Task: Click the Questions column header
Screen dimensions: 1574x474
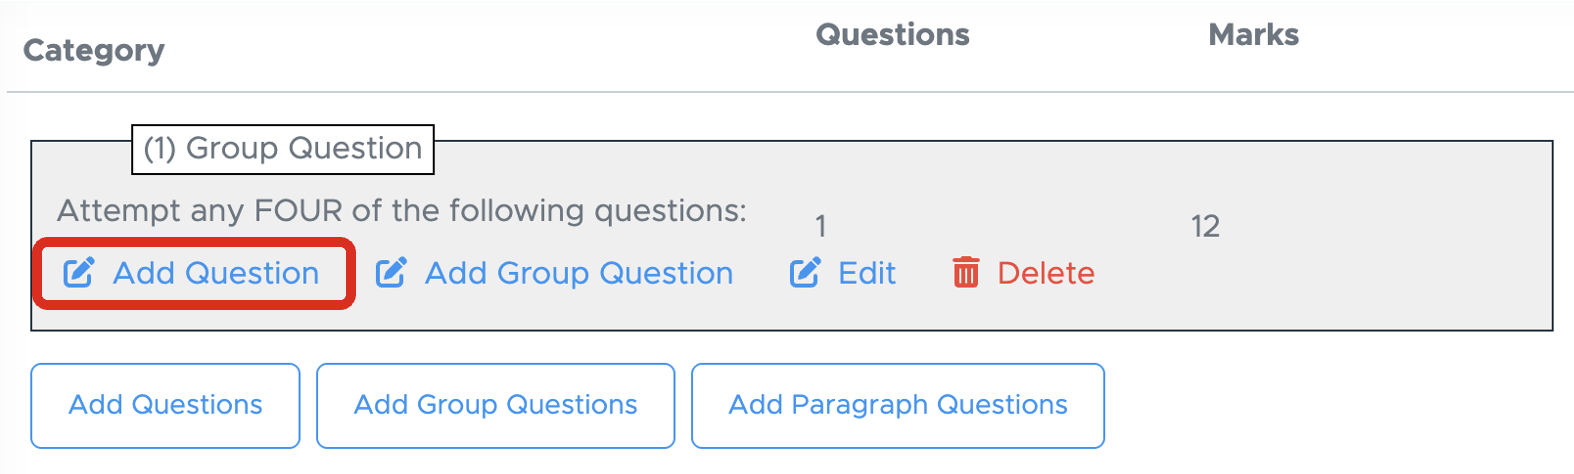Action: [893, 35]
